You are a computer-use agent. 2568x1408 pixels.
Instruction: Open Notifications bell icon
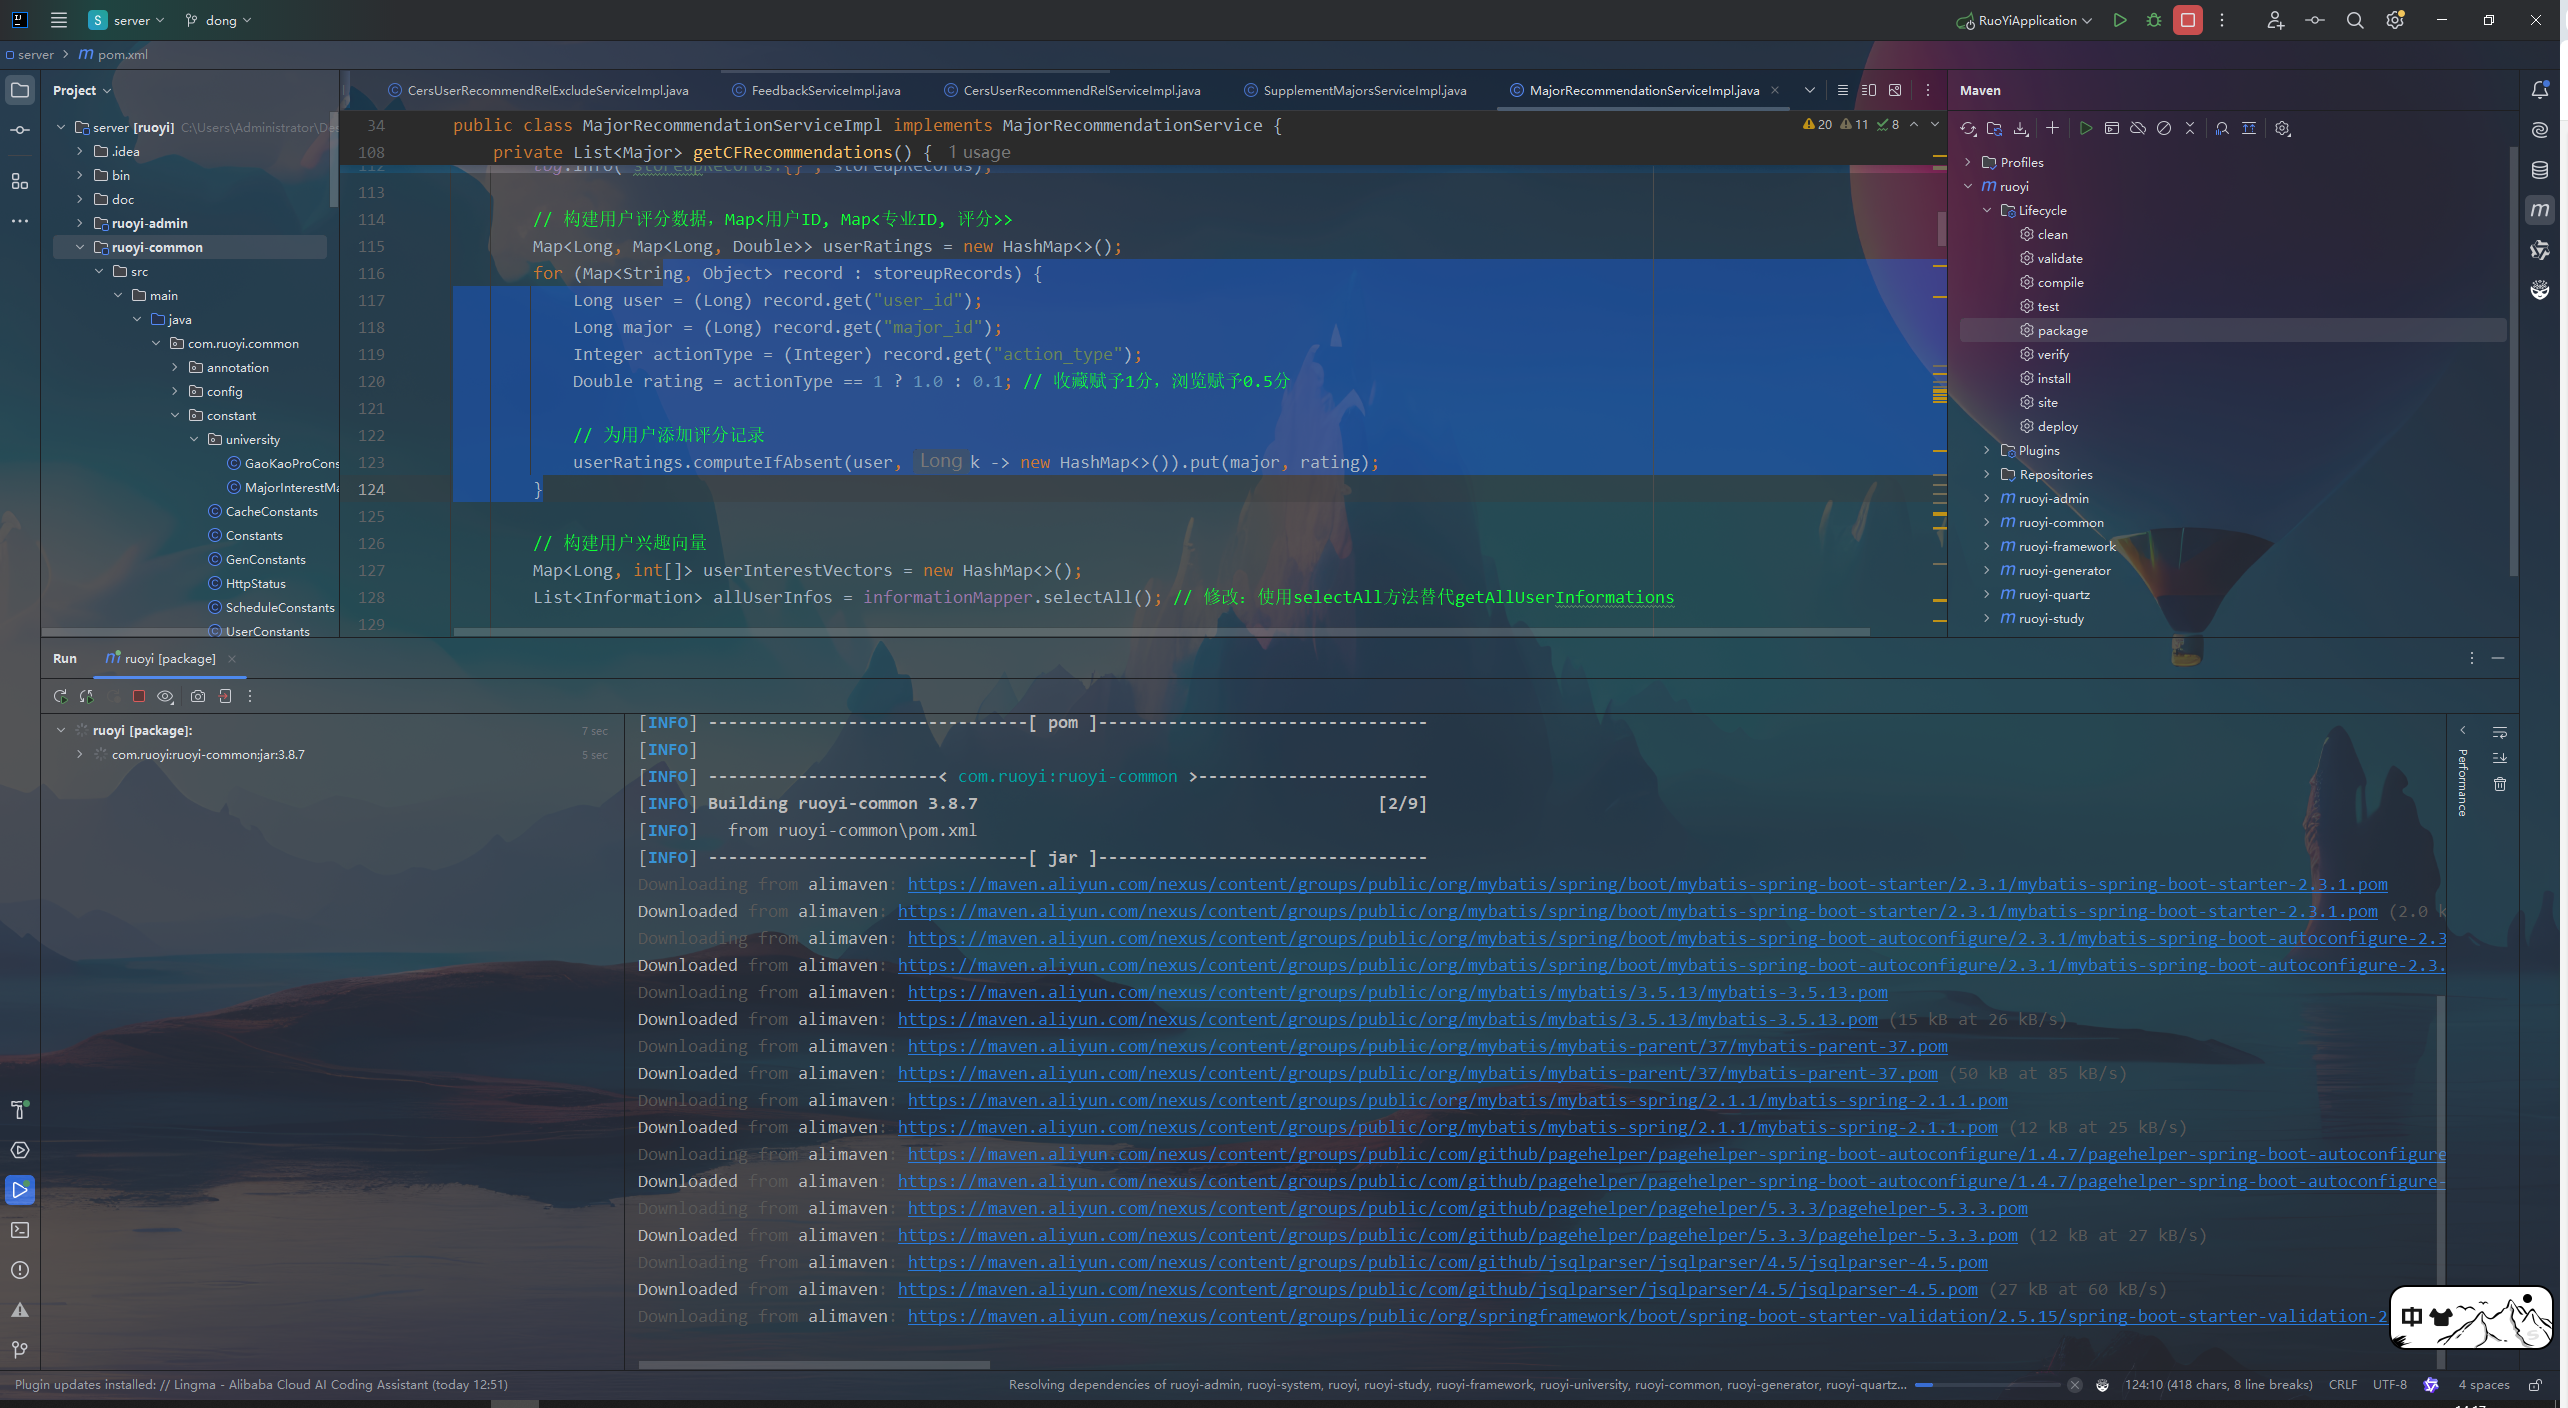pyautogui.click(x=2539, y=90)
